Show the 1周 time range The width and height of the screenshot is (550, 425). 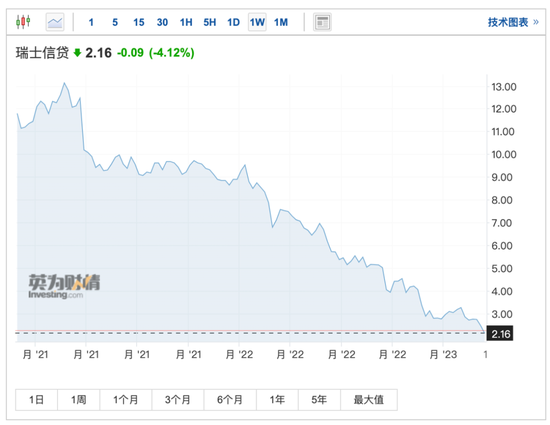[79, 399]
